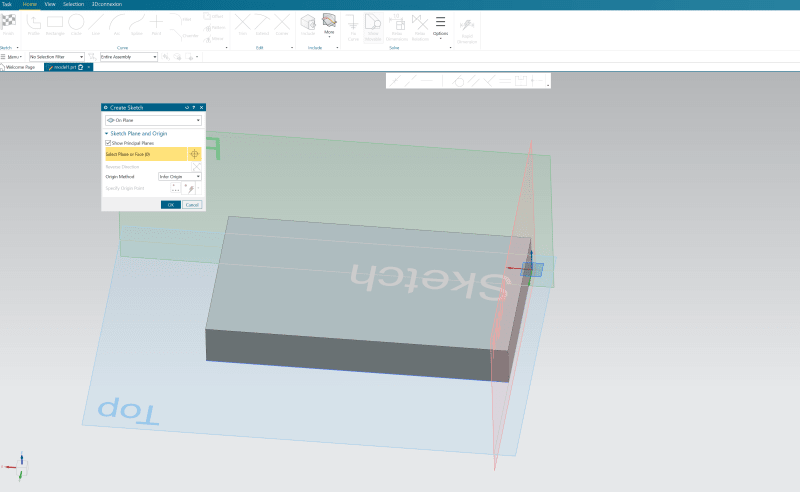This screenshot has height=492, width=800.
Task: Select the Rectangle tool
Action: pos(55,22)
